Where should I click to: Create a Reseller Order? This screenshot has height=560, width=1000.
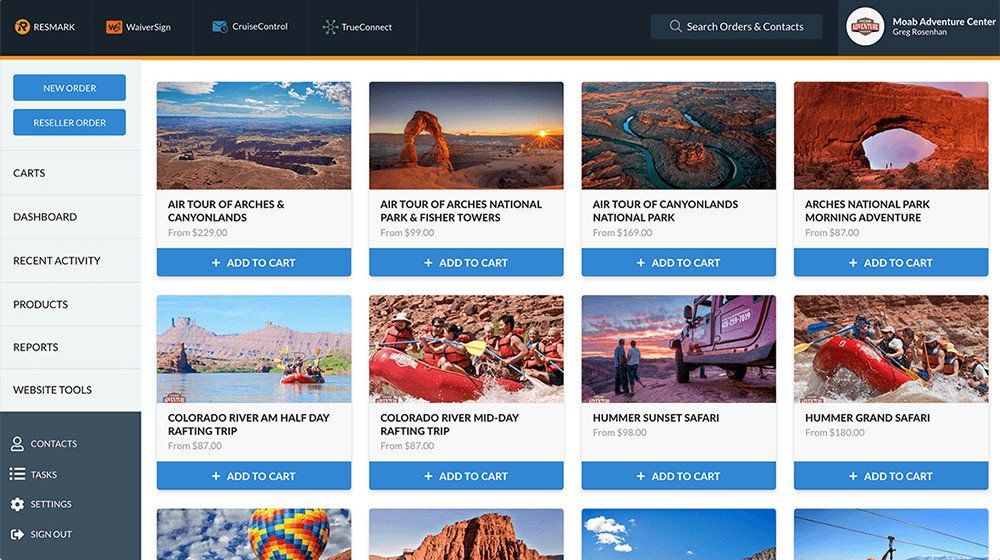70,122
